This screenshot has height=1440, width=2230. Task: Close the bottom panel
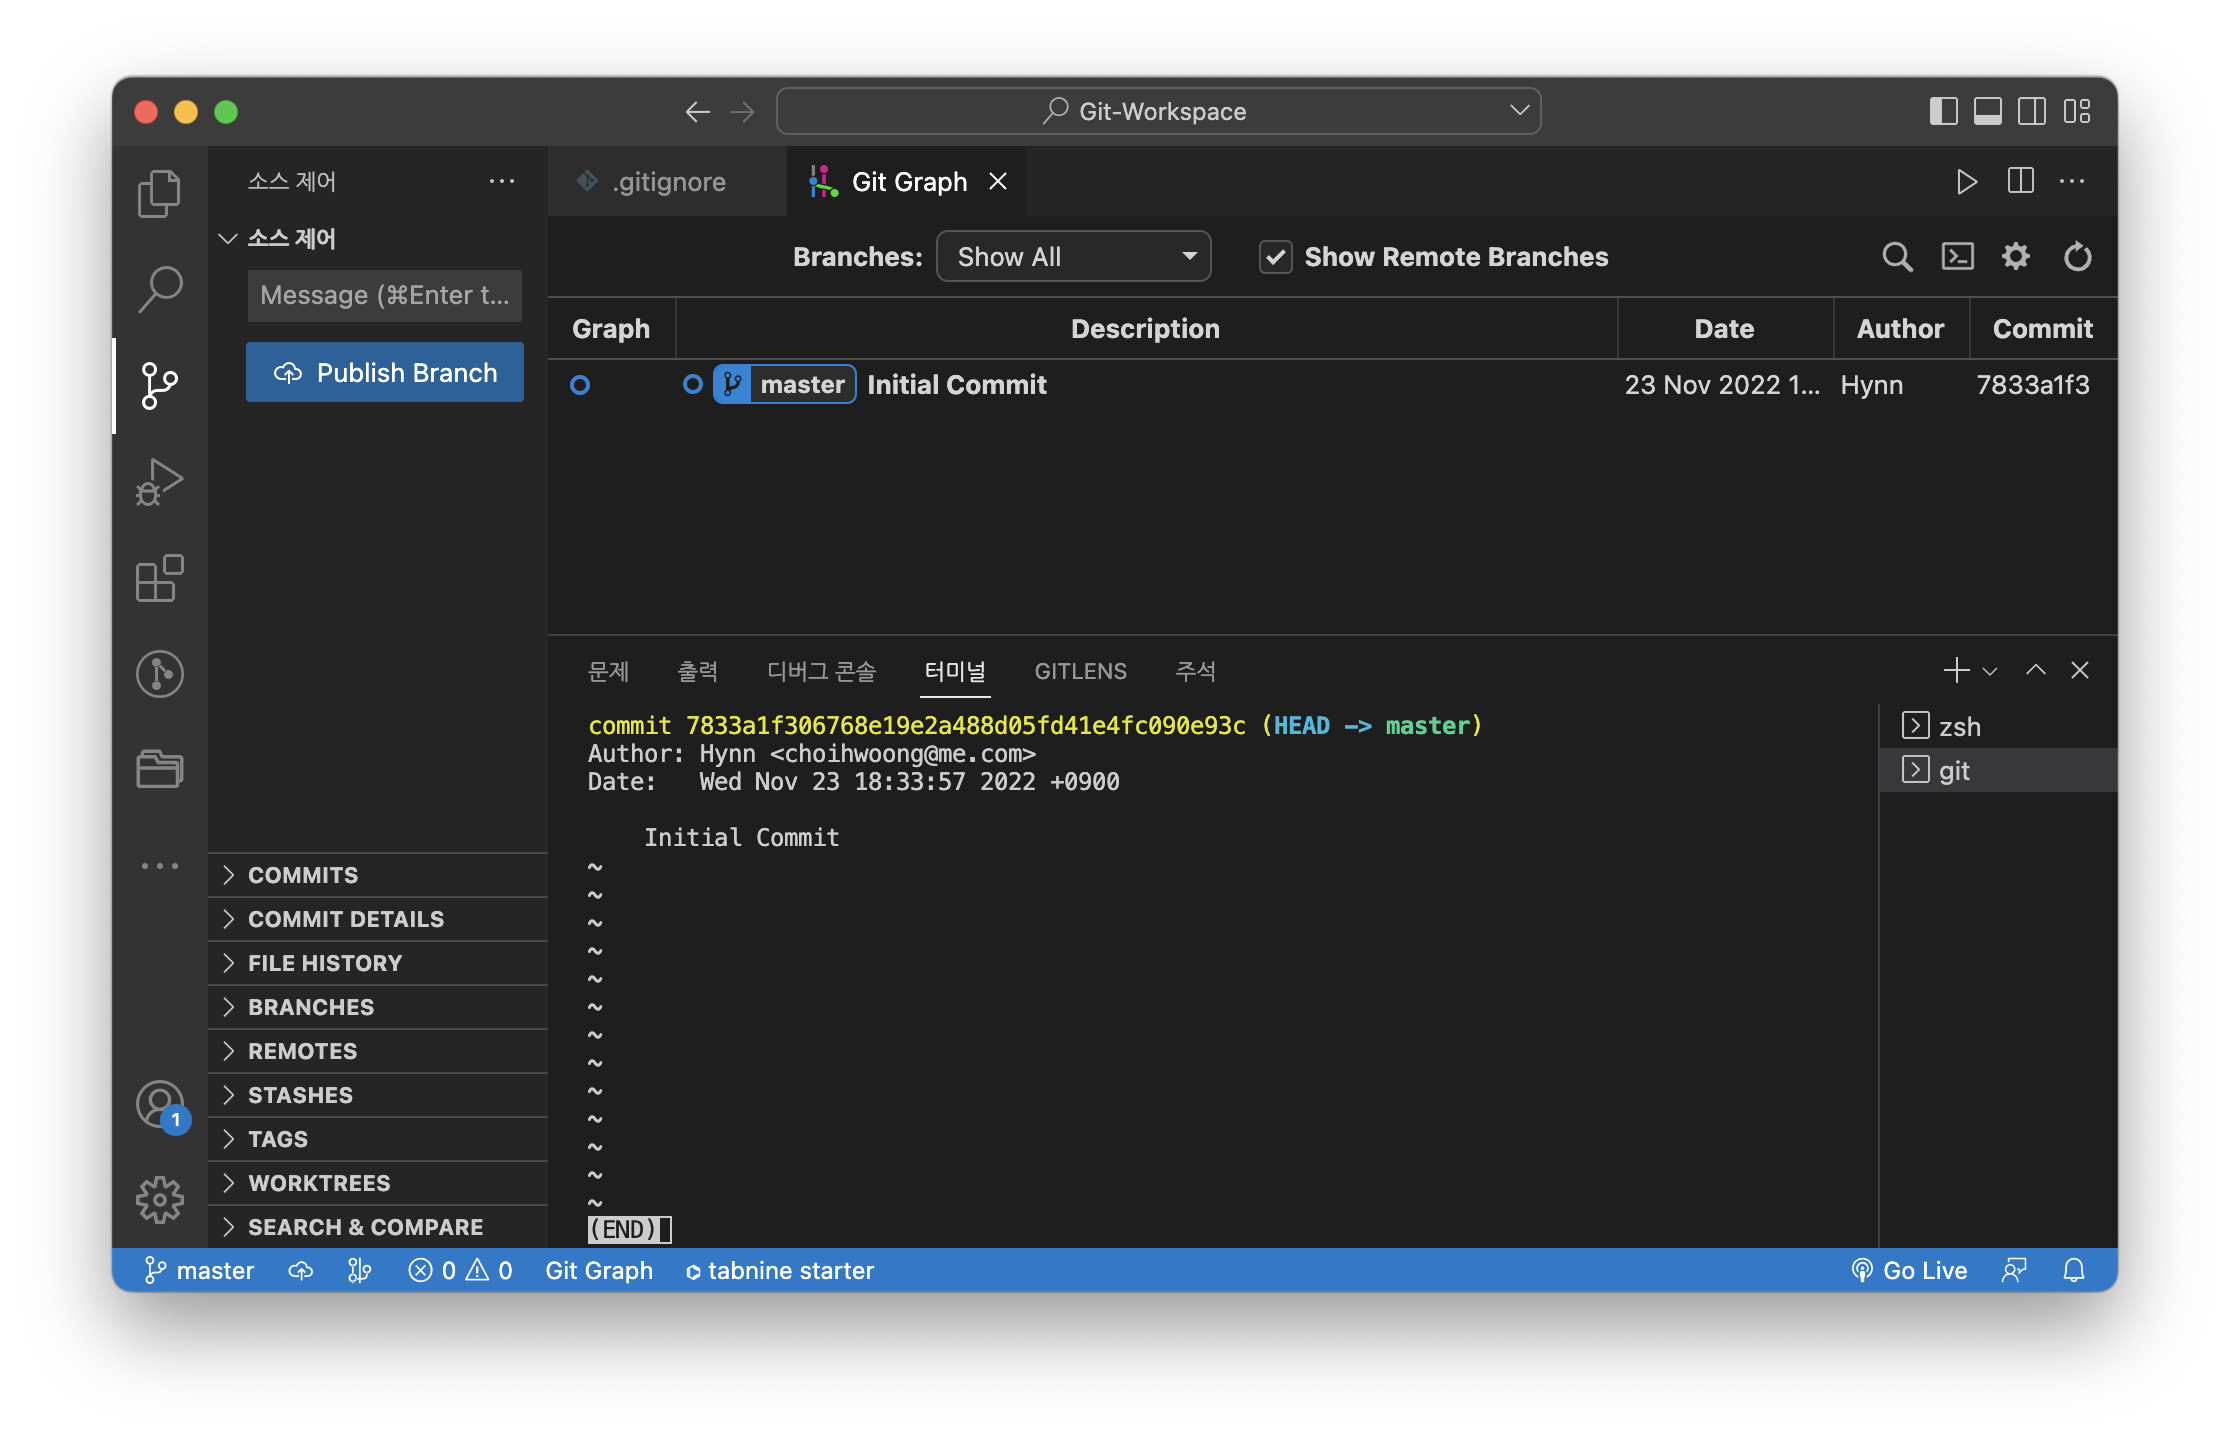(2080, 670)
